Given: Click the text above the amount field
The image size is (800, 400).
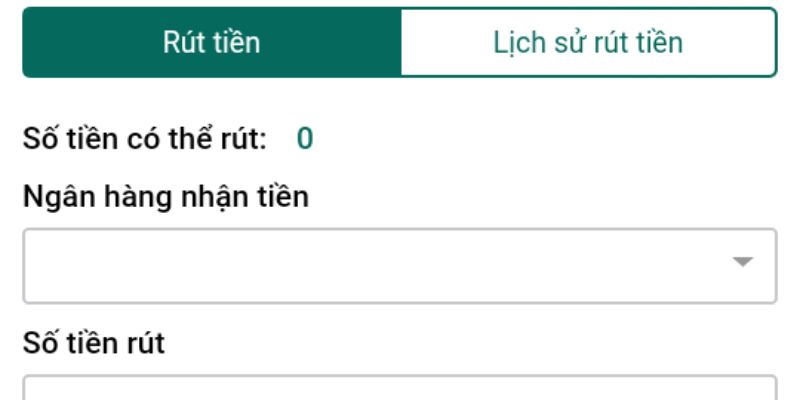Looking at the screenshot, I should coord(93,344).
